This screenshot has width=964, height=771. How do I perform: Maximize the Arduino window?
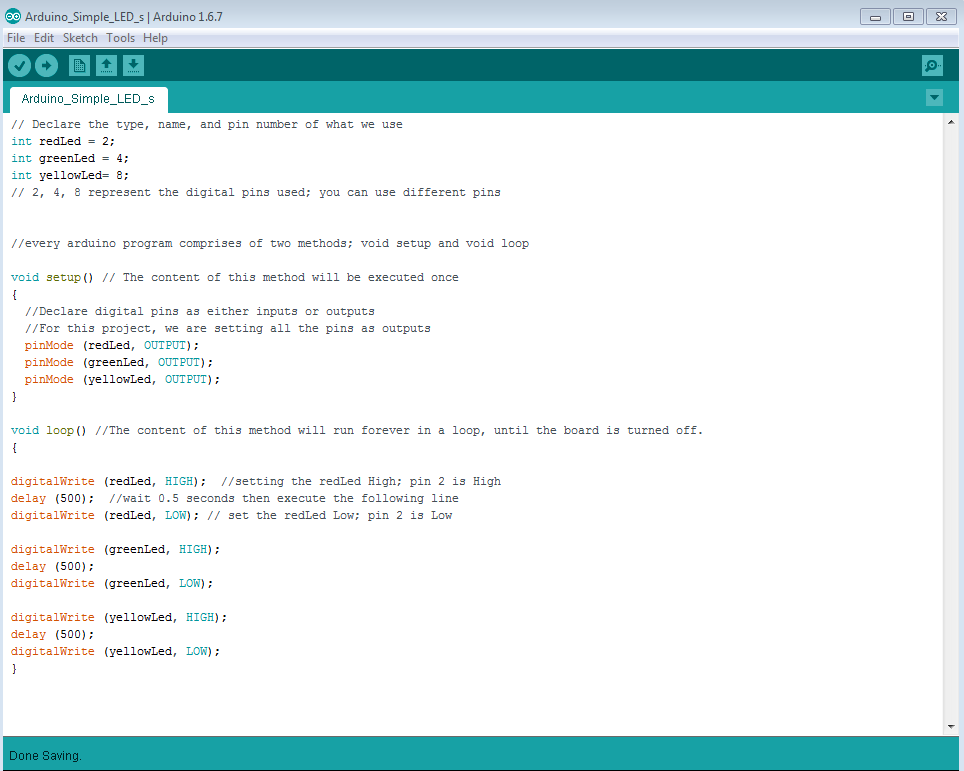tap(908, 16)
